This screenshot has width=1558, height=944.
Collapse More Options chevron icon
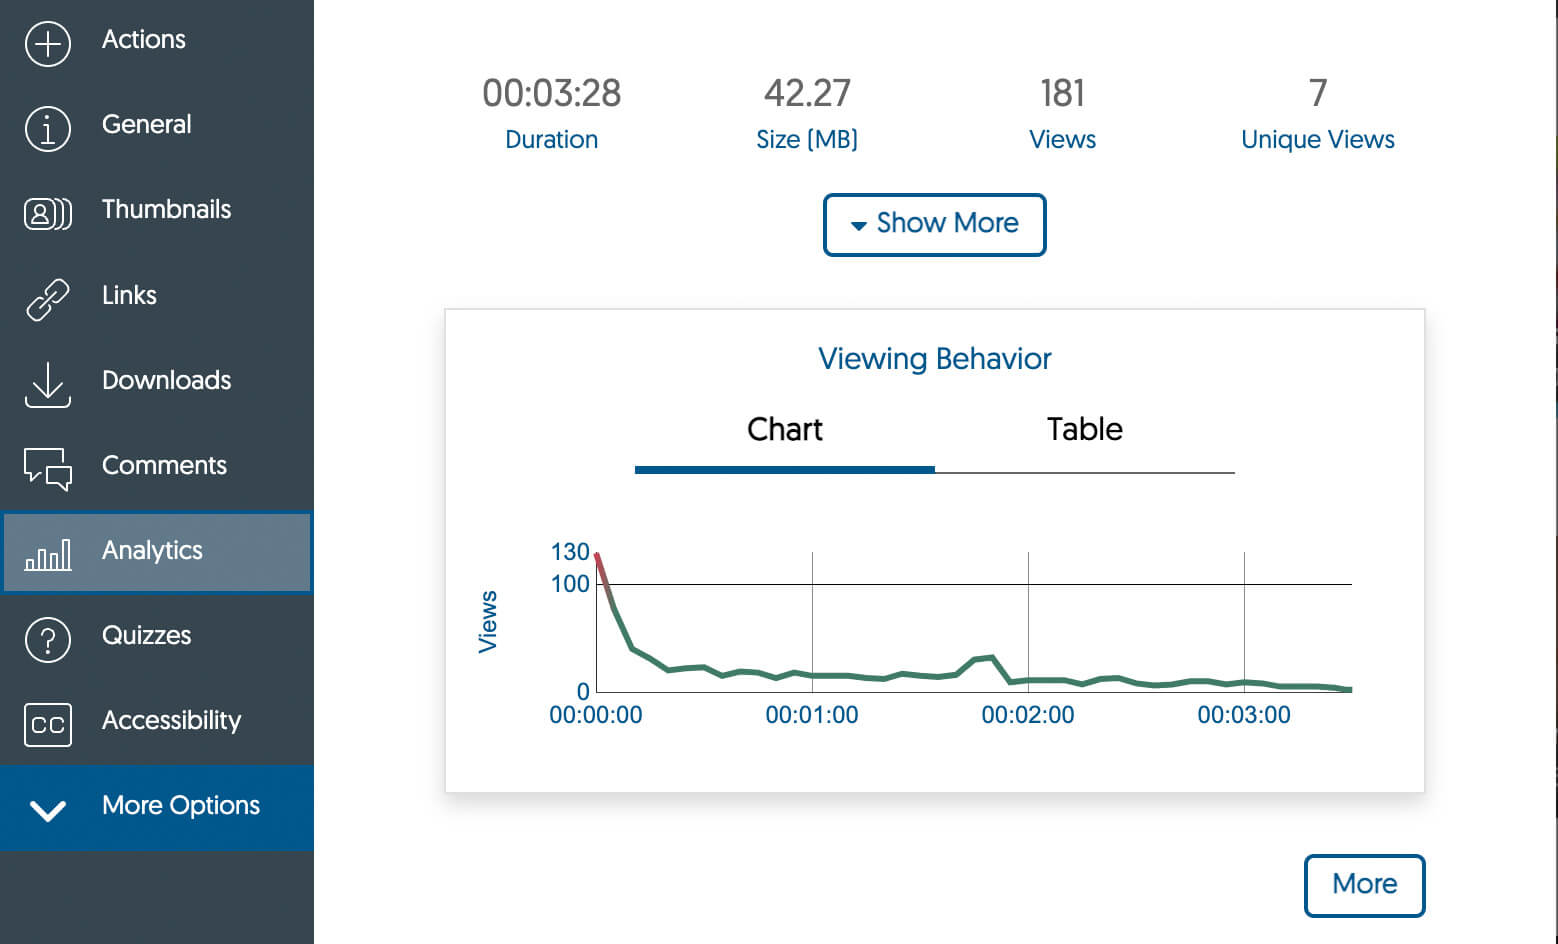pos(47,810)
